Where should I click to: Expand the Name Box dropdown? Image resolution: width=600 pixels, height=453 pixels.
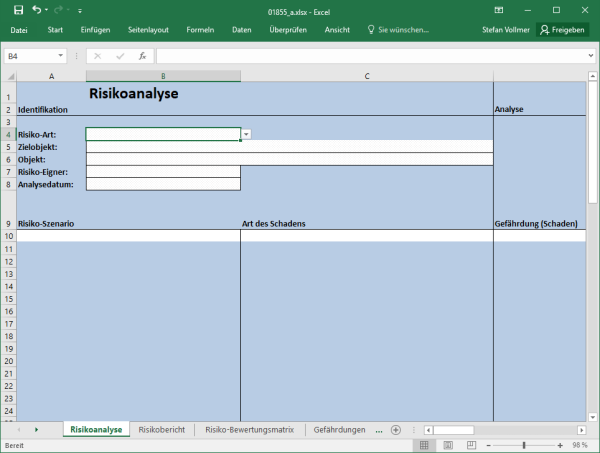click(62, 56)
